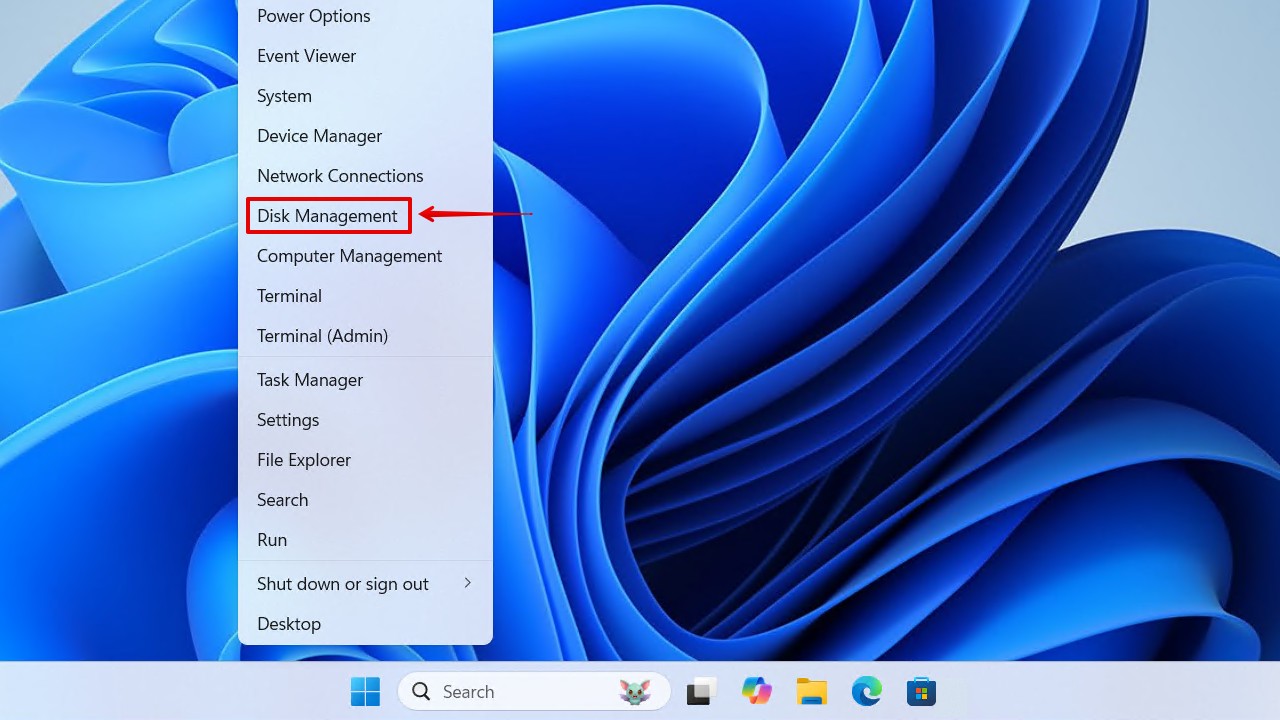This screenshot has height=720, width=1280.
Task: Open Settings from the power user menu
Action: click(x=288, y=419)
